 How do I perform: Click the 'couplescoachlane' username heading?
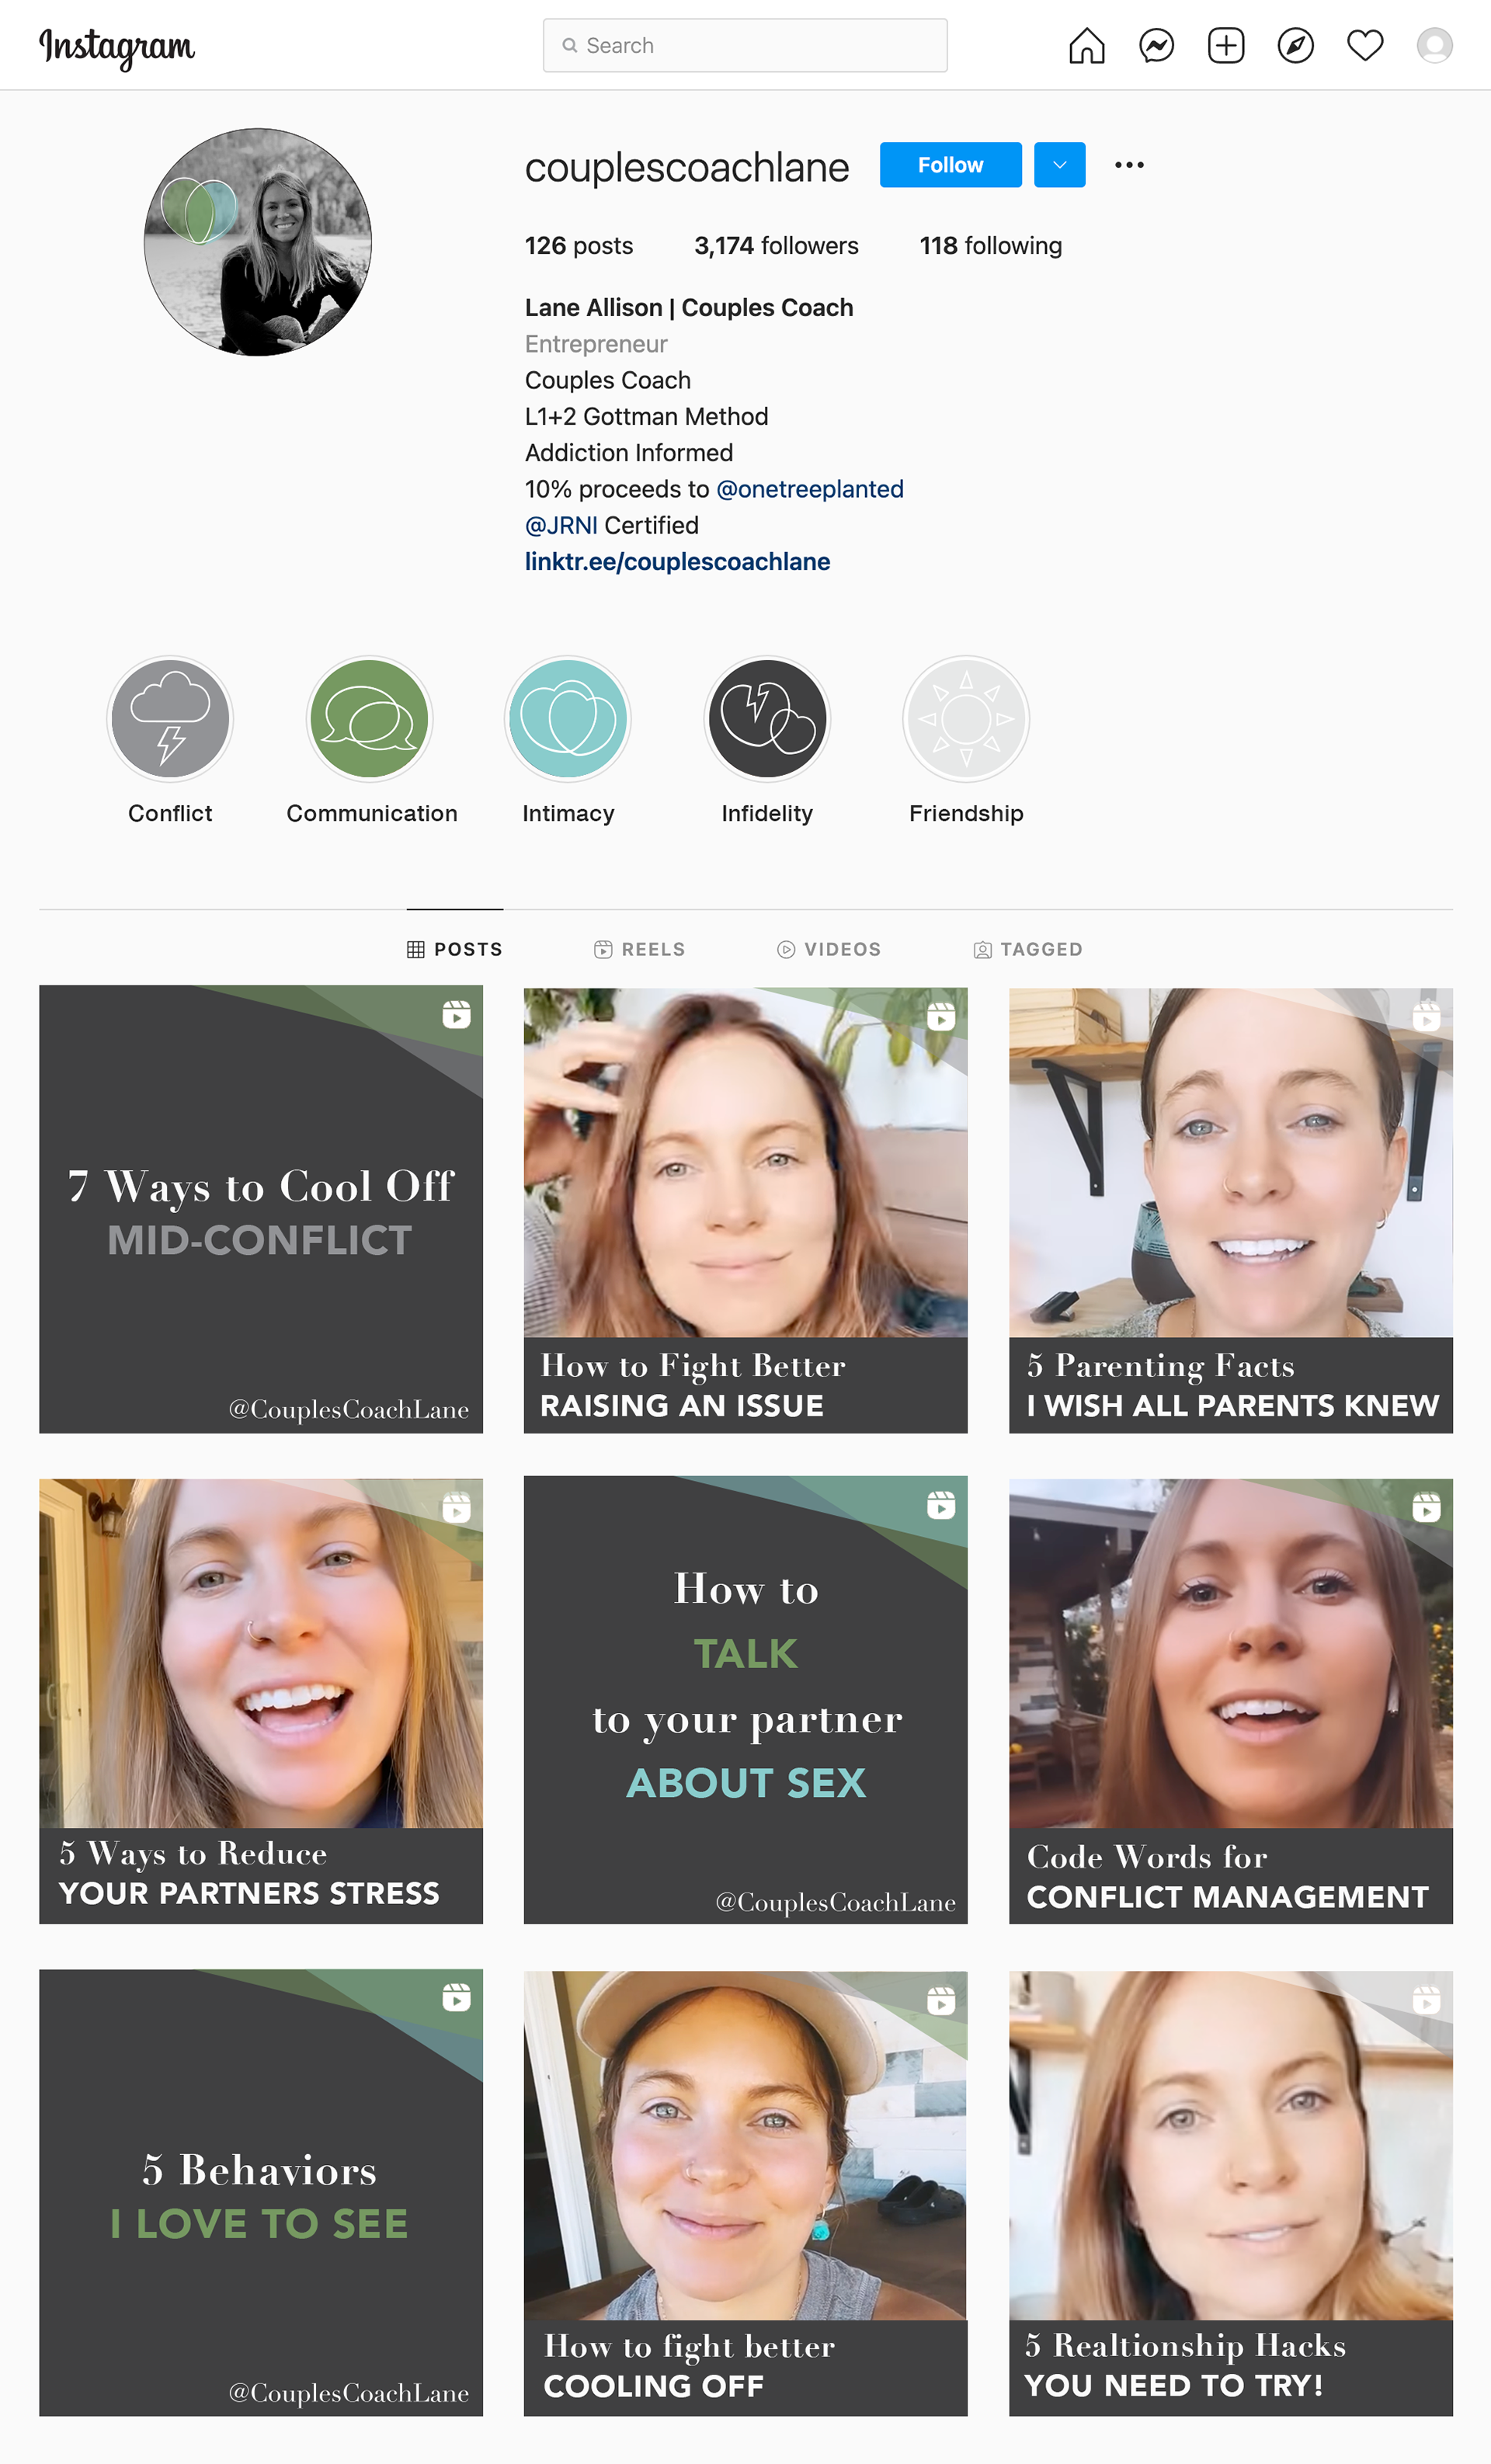click(x=687, y=167)
